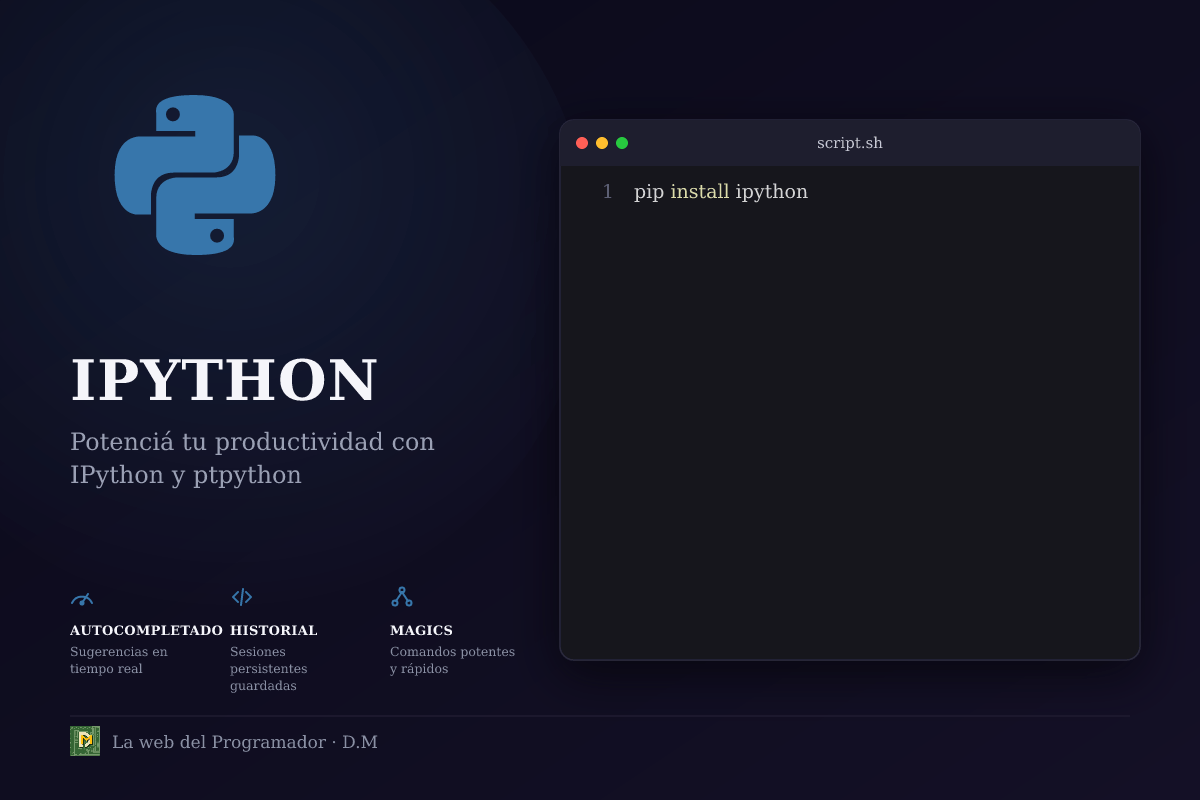This screenshot has height=800, width=1200.
Task: Click "Sesiones persistentes guardadas" description
Action: tap(269, 669)
